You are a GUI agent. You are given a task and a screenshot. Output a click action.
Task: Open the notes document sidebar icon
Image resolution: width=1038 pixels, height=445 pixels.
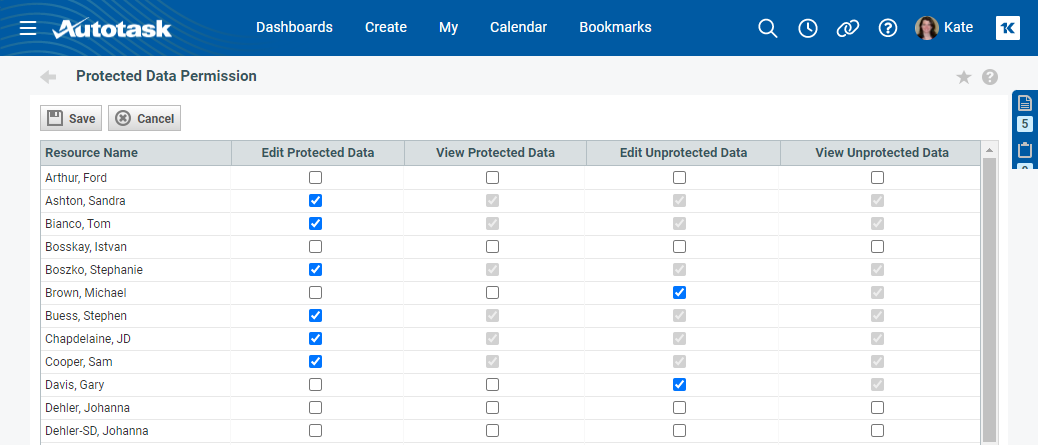(1025, 103)
